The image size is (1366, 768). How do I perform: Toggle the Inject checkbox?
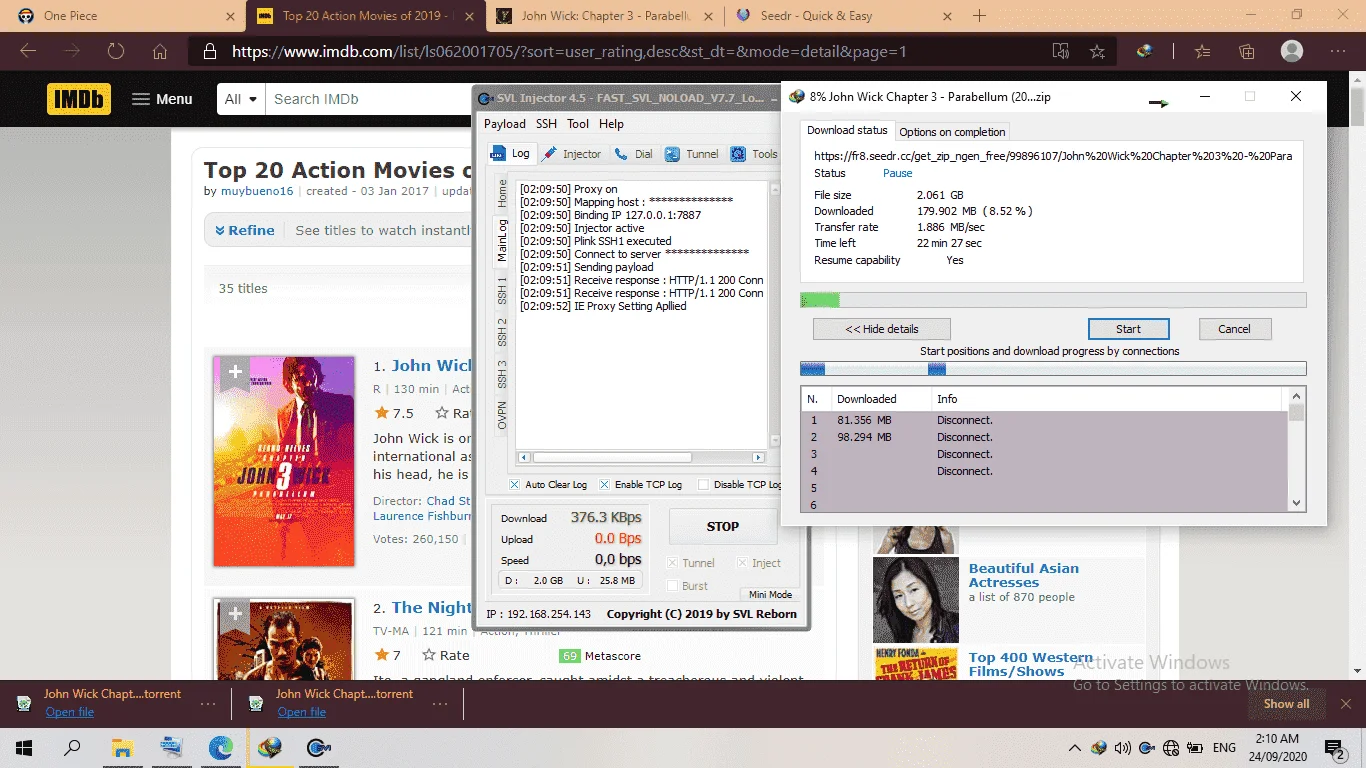[x=743, y=563]
